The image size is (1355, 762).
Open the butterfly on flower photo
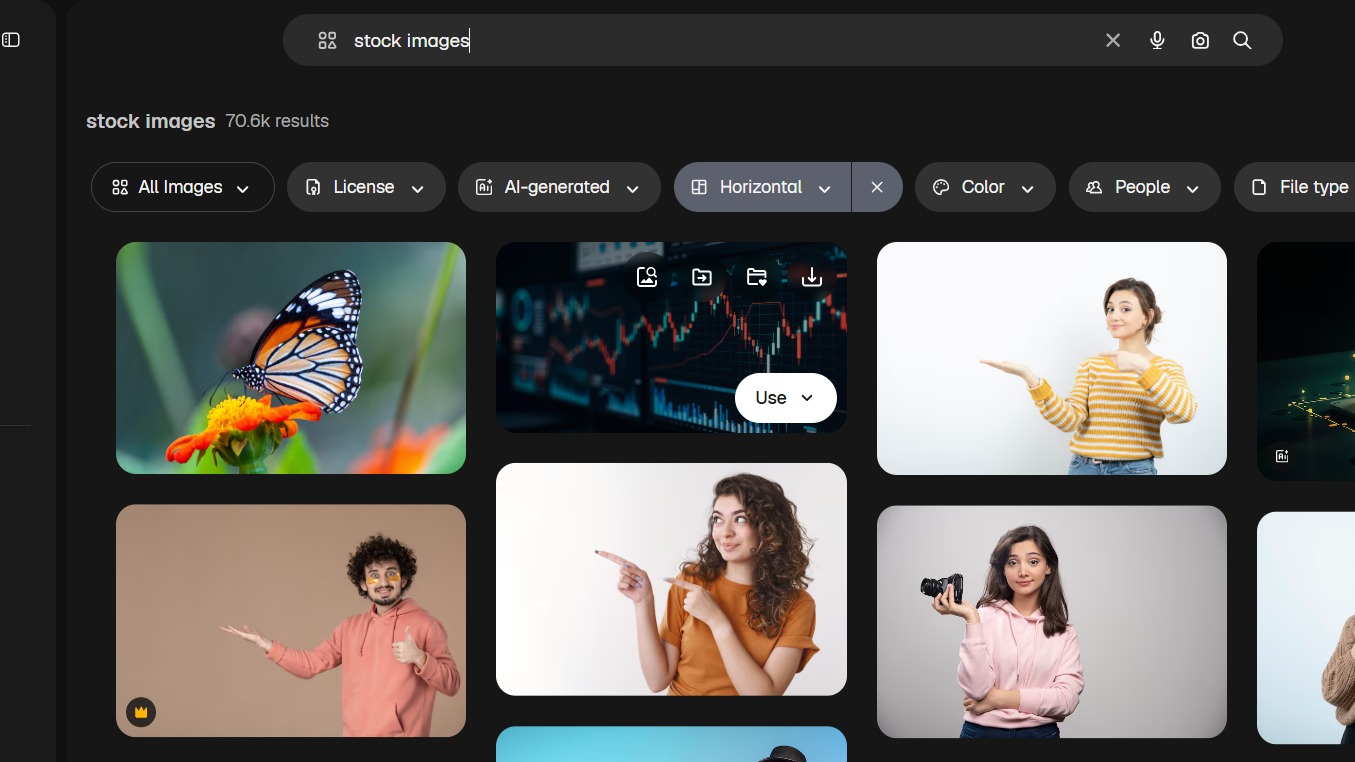[291, 358]
